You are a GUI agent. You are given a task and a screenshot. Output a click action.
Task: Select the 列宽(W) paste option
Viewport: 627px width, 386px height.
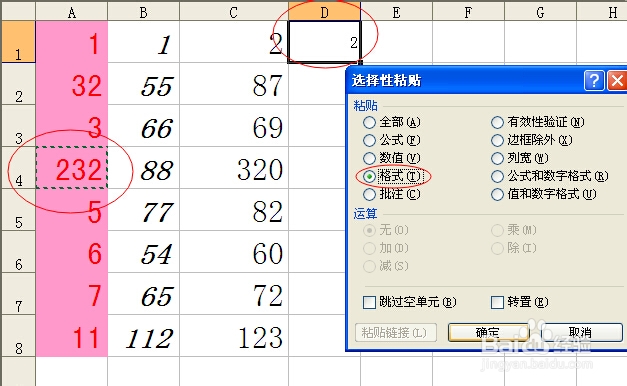click(520, 158)
